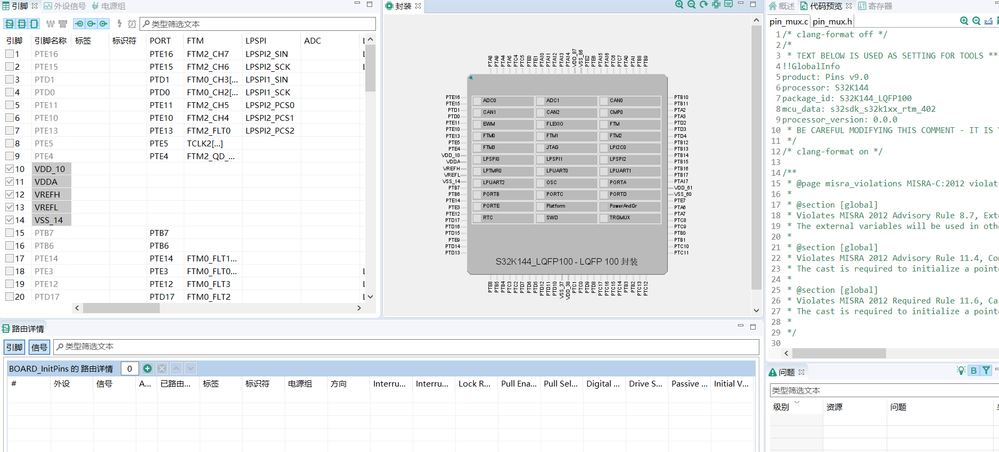Switch to the pin_mux.h tab
The image size is (999, 452).
click(x=832, y=21)
